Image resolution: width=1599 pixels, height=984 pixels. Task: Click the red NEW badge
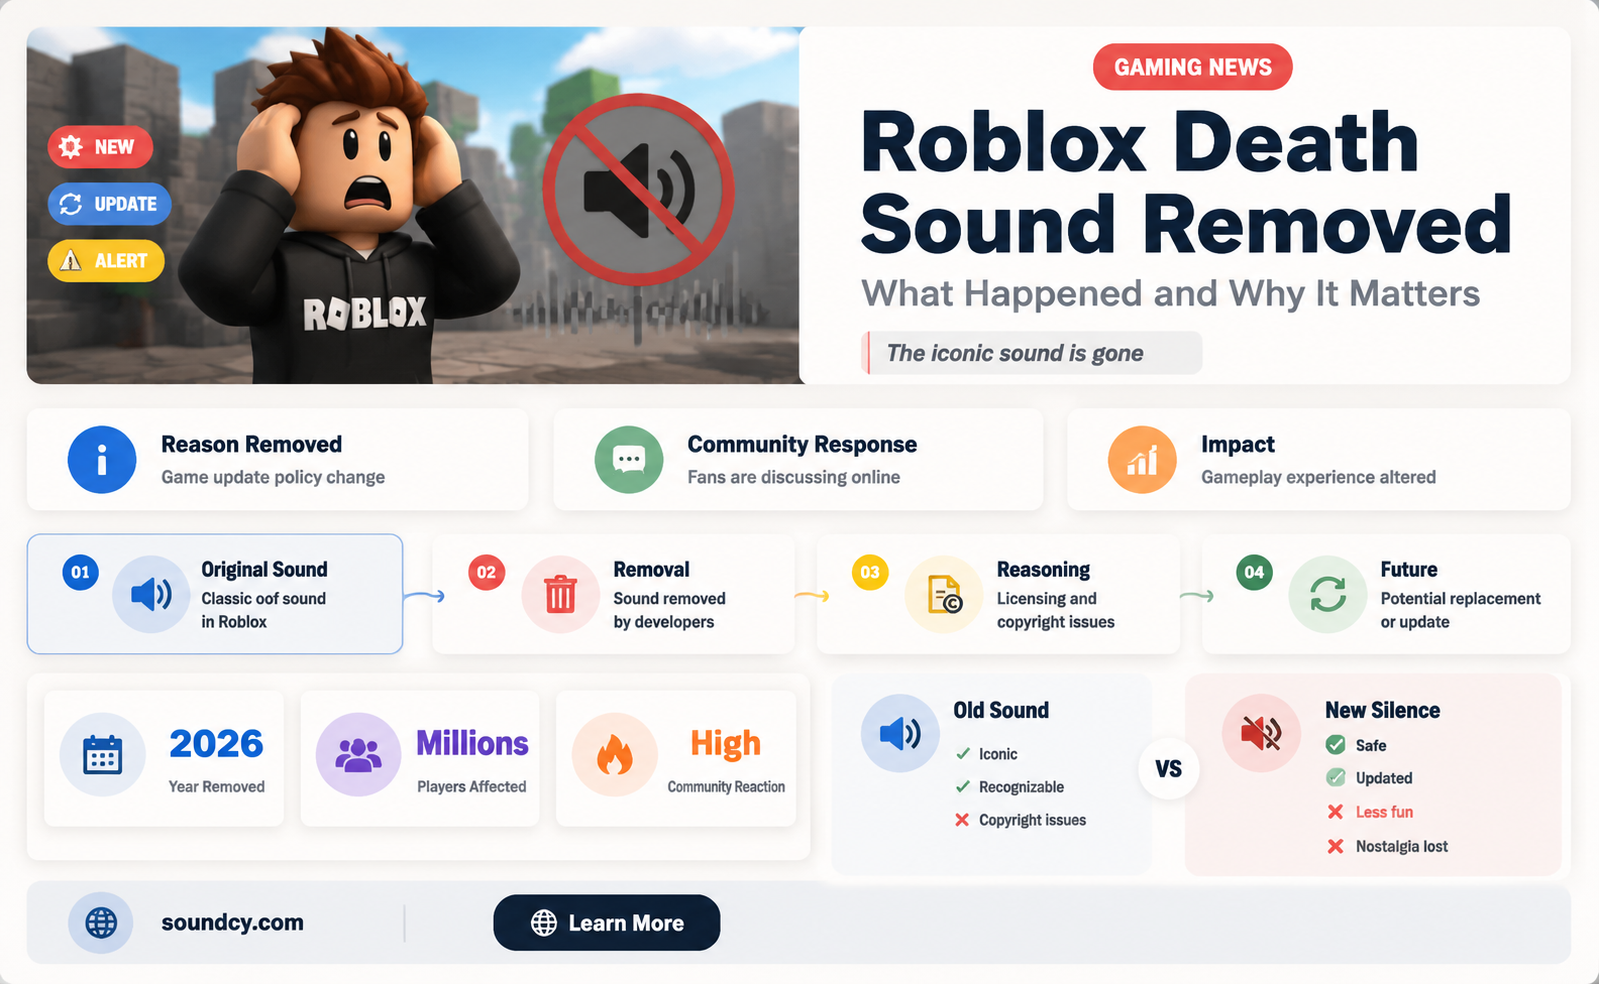point(100,147)
